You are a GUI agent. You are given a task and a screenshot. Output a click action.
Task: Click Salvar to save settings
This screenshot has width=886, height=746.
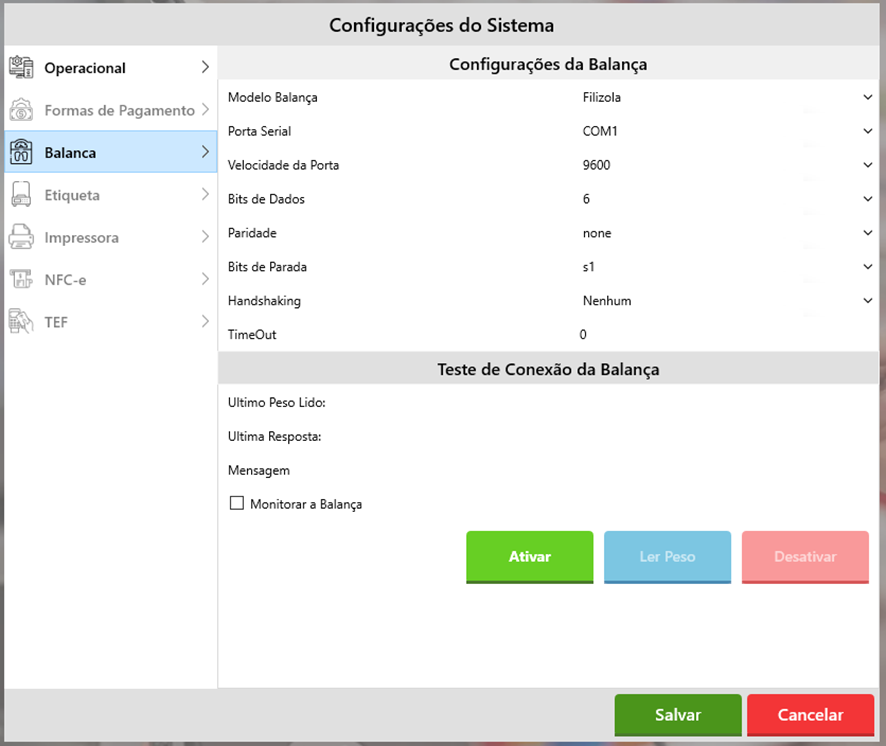click(677, 715)
